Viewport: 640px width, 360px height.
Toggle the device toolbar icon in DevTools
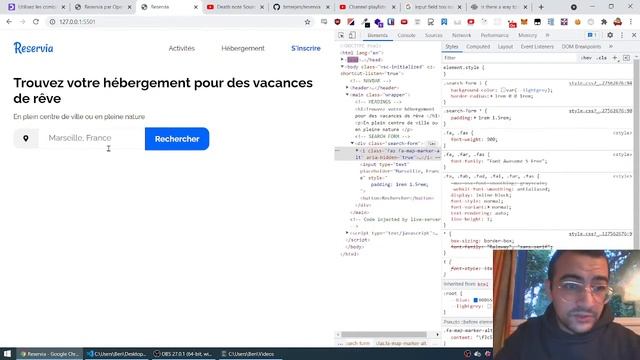(x=352, y=36)
